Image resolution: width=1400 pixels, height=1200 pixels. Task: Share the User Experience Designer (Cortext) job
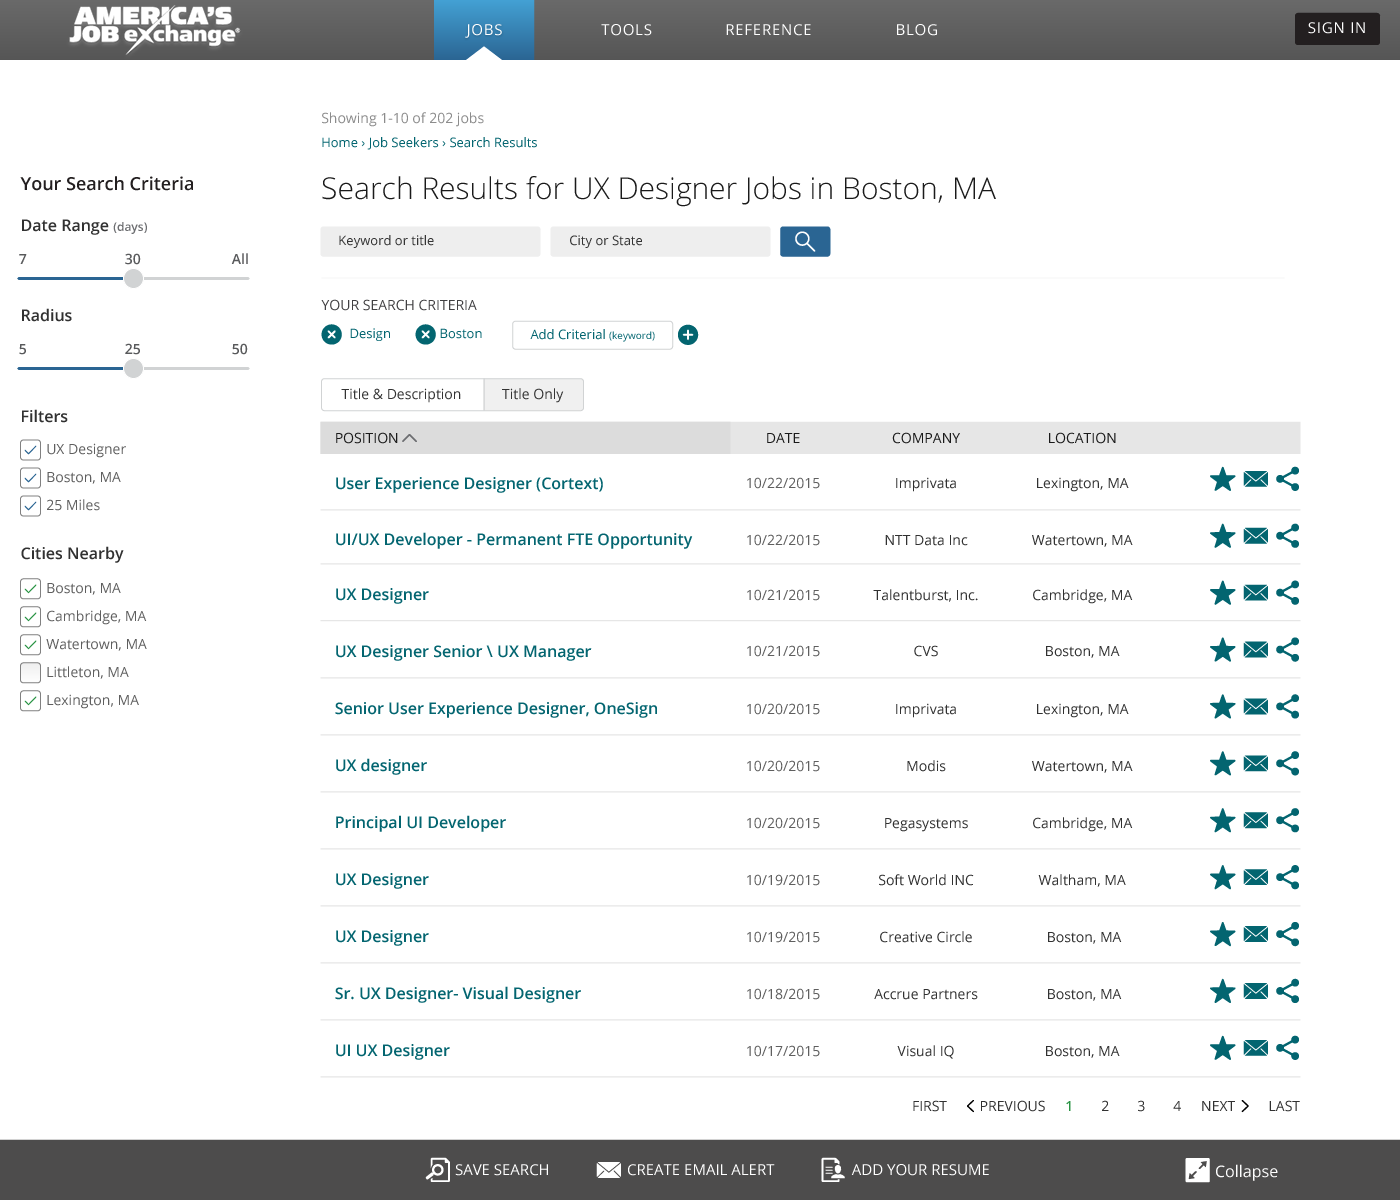[1288, 480]
